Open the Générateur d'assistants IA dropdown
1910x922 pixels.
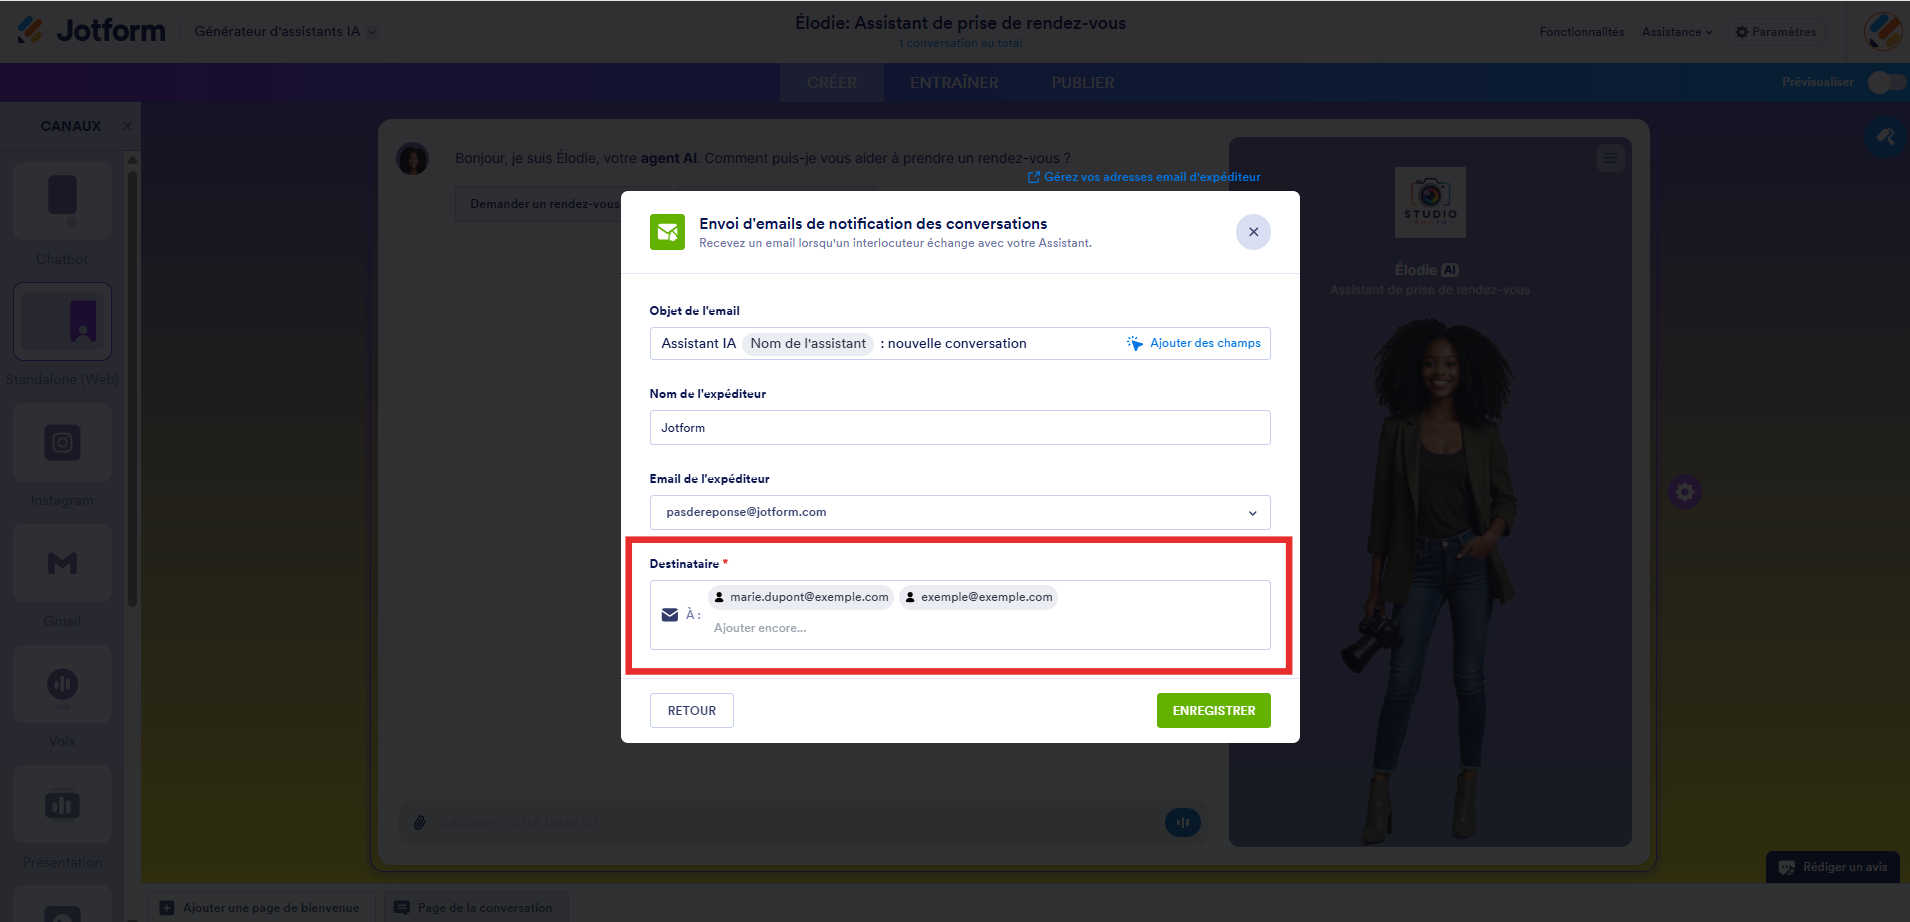(286, 32)
